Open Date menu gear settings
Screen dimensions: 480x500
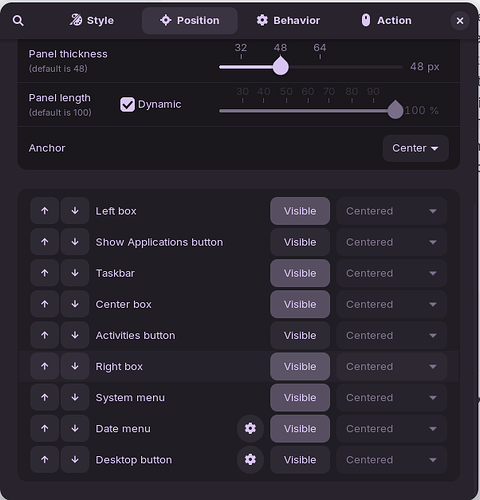pos(250,429)
